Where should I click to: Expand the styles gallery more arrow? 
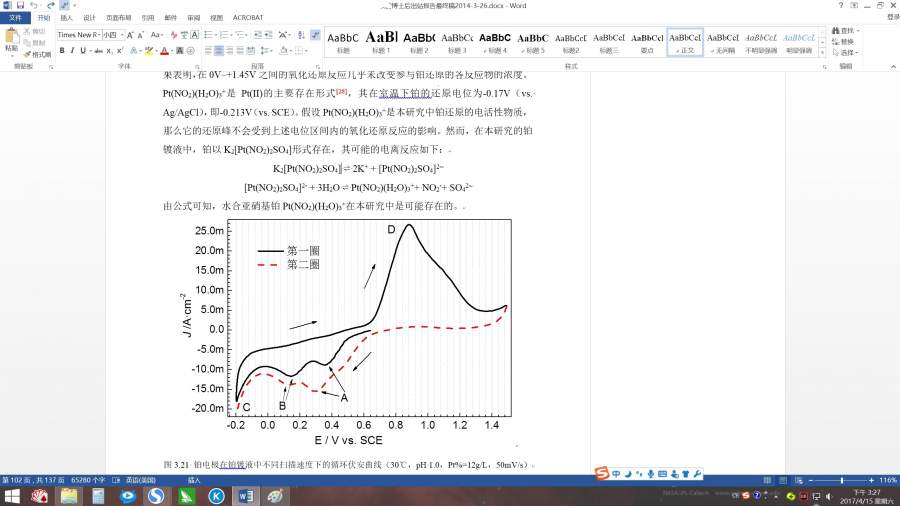[822, 53]
